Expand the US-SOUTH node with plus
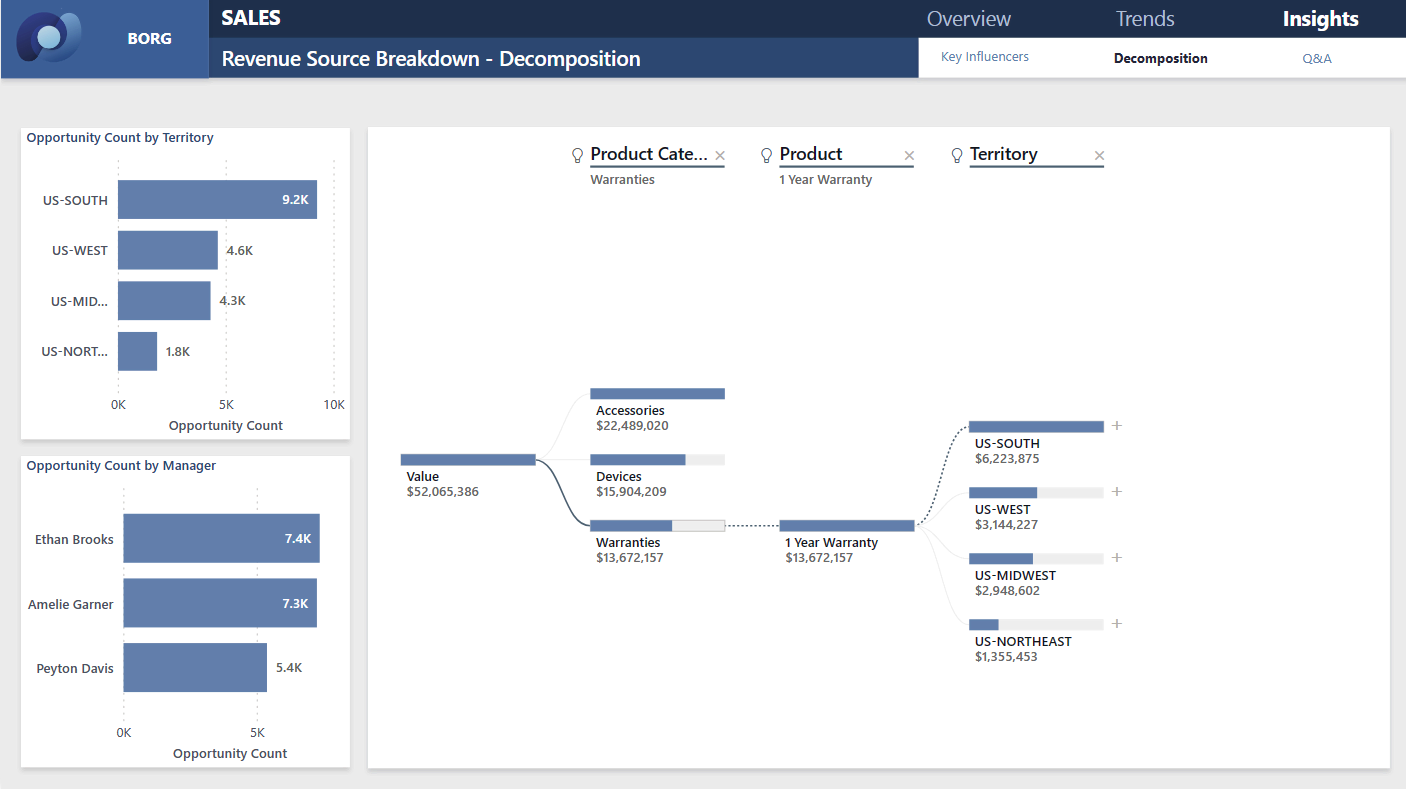This screenshot has width=1406, height=789. [x=1117, y=426]
